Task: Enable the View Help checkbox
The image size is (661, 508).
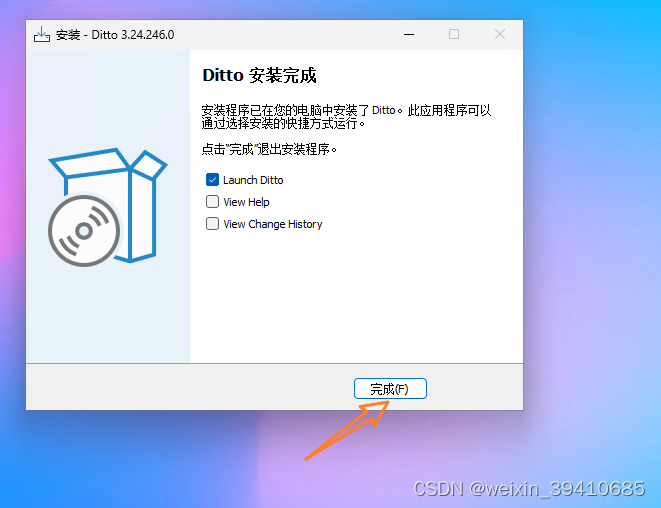Action: [x=212, y=202]
